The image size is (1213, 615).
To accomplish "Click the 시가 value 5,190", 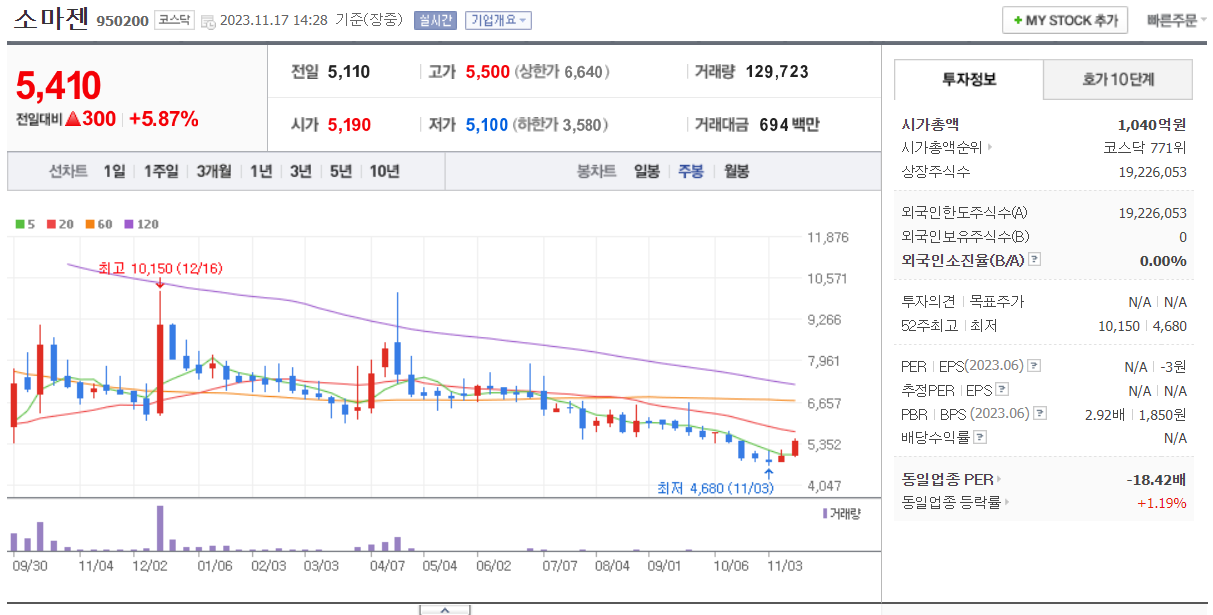I will (x=349, y=125).
